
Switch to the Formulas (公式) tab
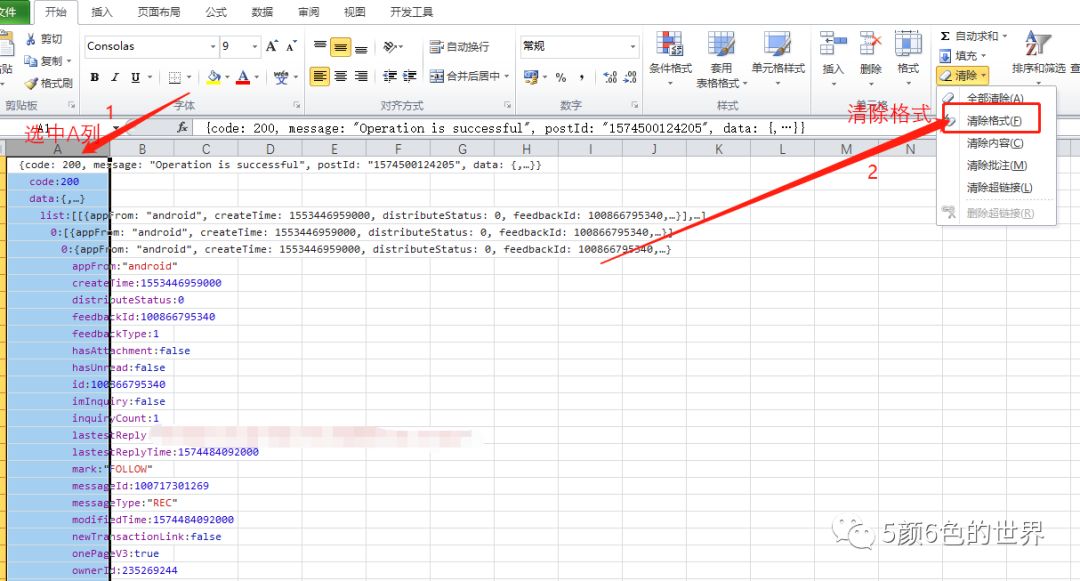point(216,12)
